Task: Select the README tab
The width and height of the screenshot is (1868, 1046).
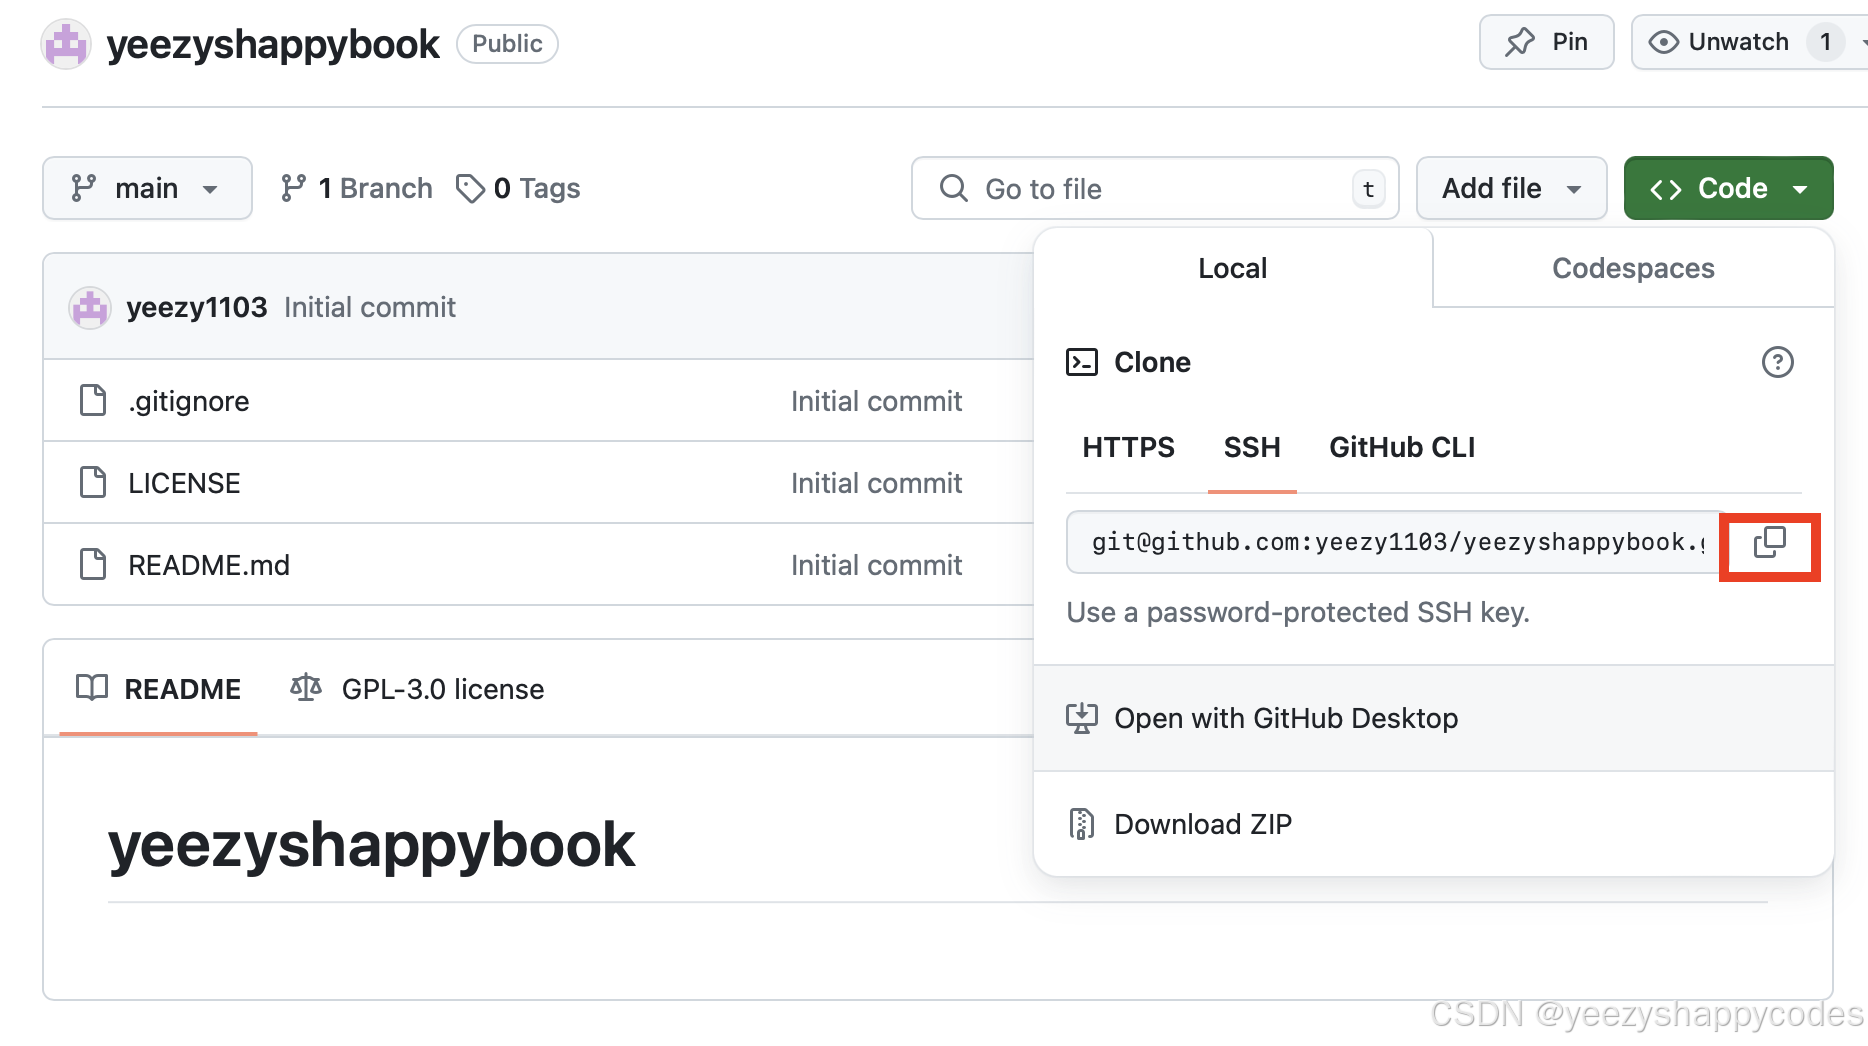Action: click(159, 689)
